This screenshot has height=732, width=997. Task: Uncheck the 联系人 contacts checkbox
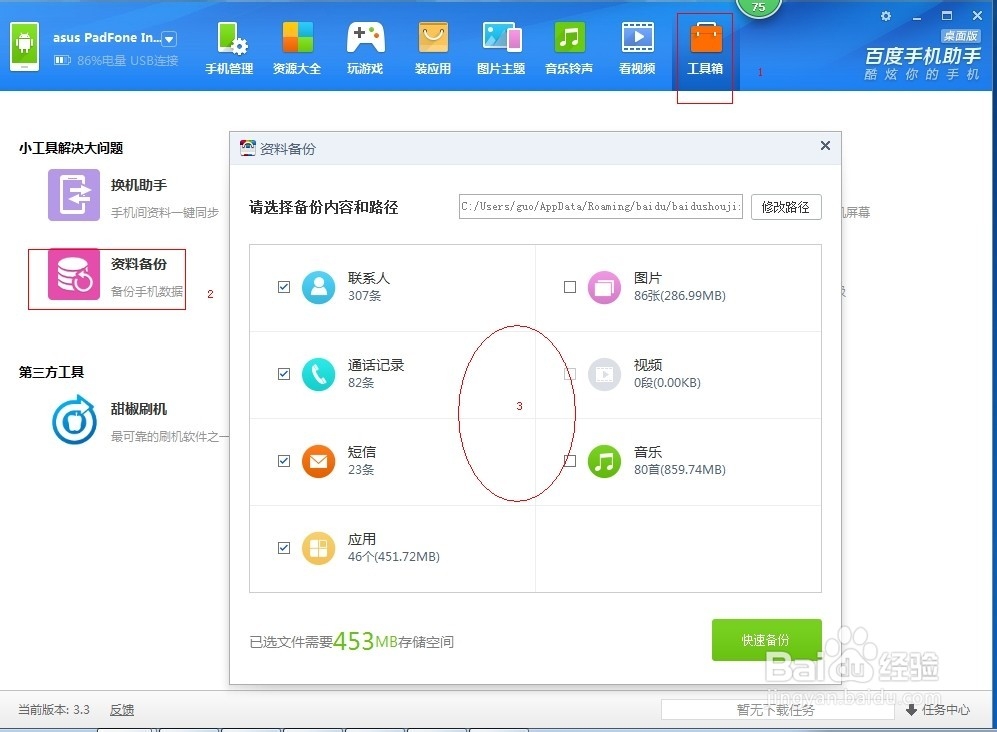[284, 287]
